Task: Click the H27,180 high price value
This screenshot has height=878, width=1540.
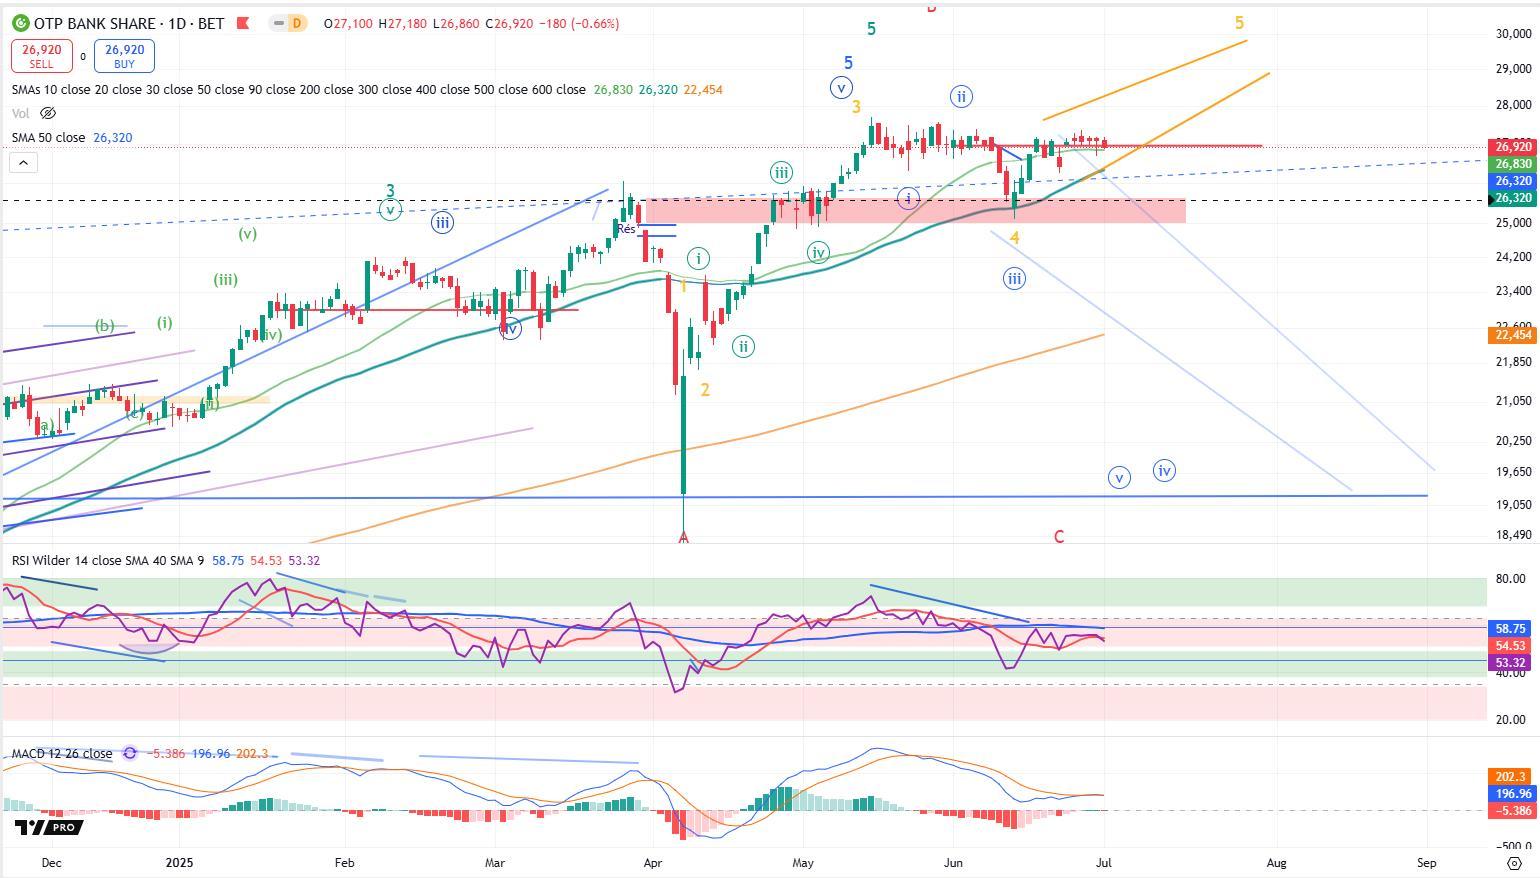Action: click(401, 23)
